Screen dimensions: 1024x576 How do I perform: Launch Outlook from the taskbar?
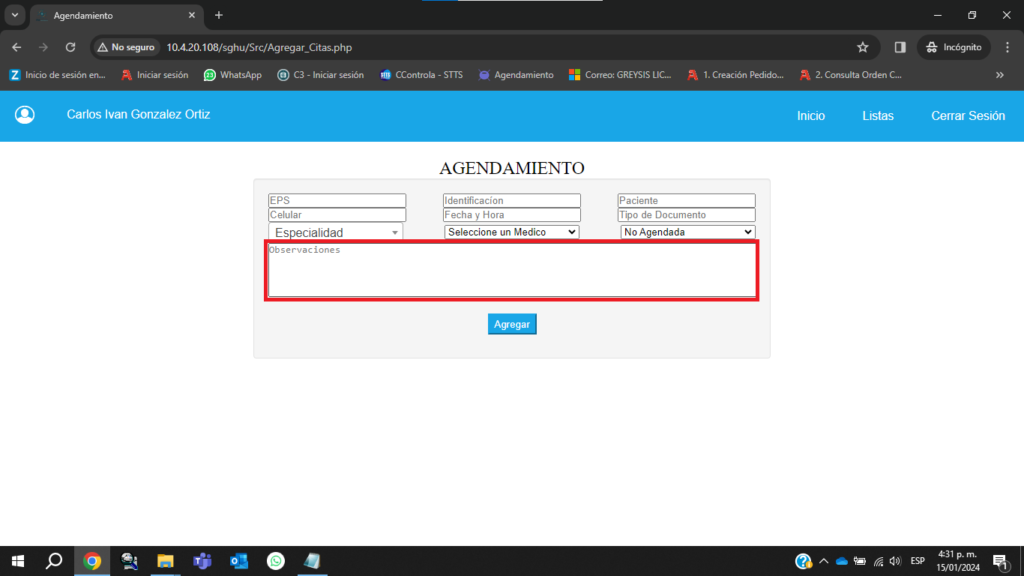(239, 561)
